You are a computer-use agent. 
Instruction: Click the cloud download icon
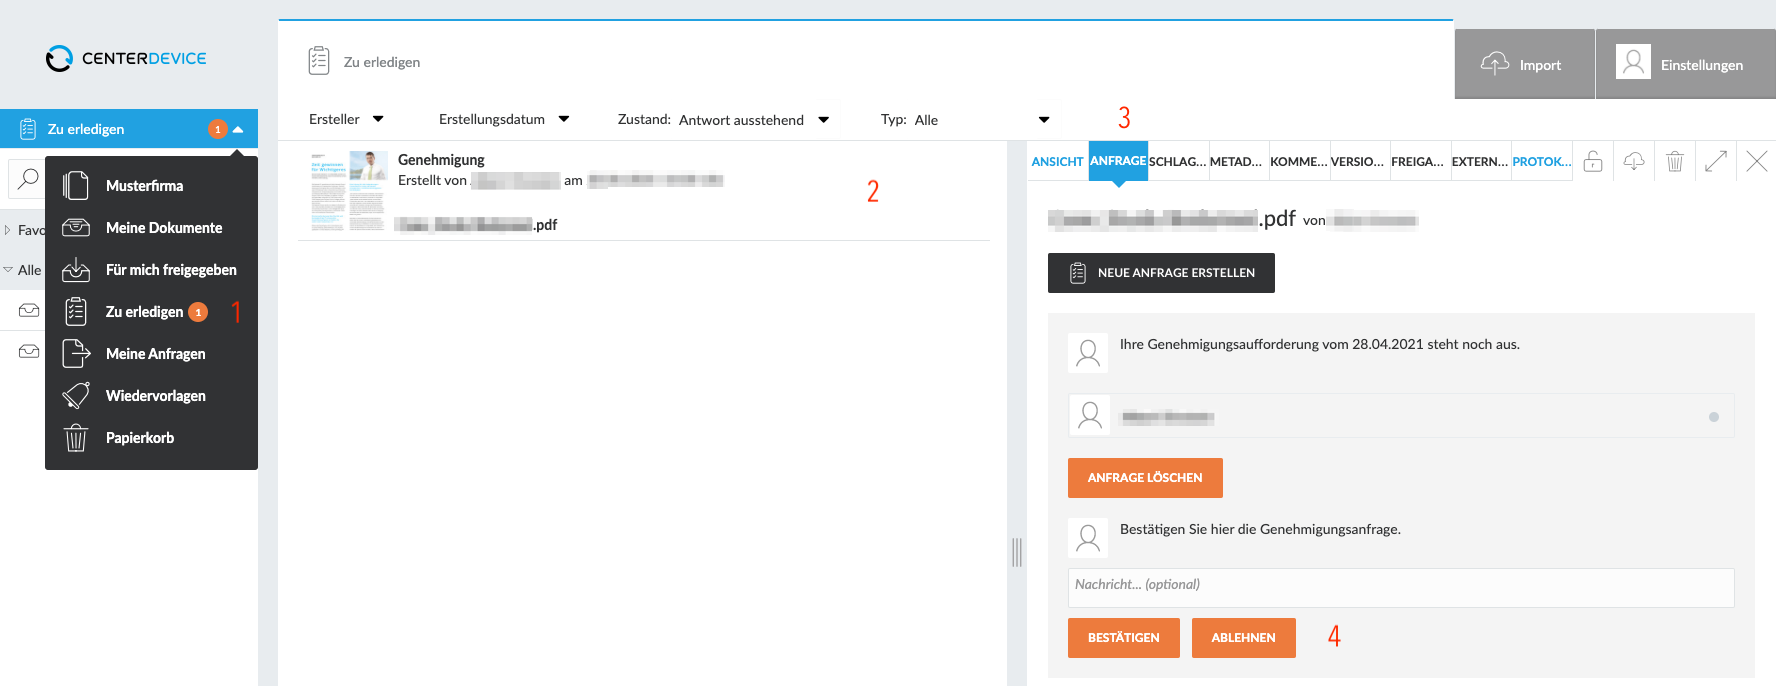click(x=1634, y=161)
